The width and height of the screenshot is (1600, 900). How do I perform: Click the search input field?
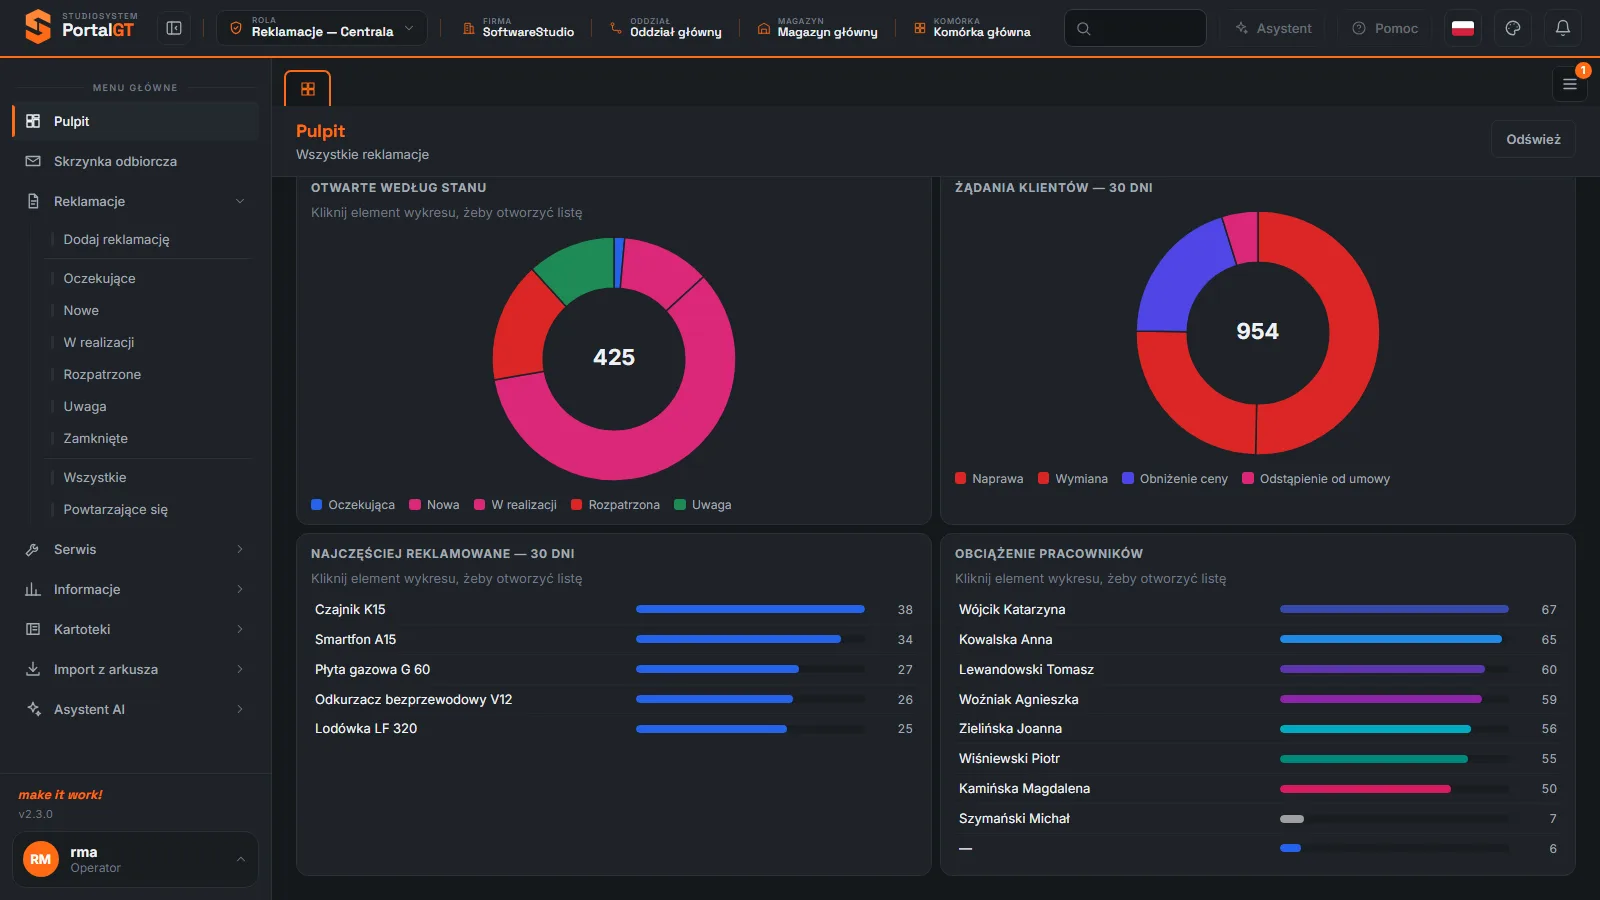pyautogui.click(x=1135, y=28)
